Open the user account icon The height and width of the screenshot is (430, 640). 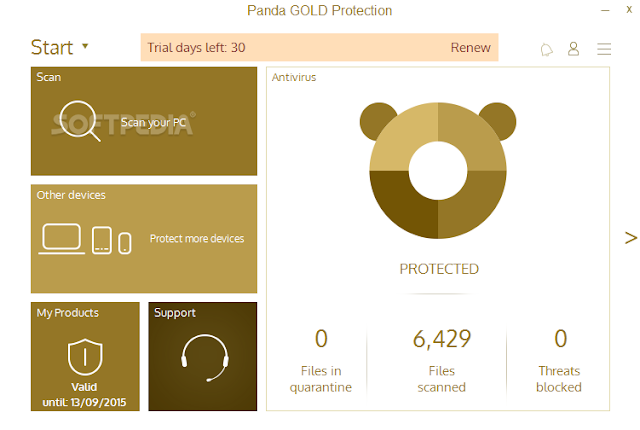[574, 48]
